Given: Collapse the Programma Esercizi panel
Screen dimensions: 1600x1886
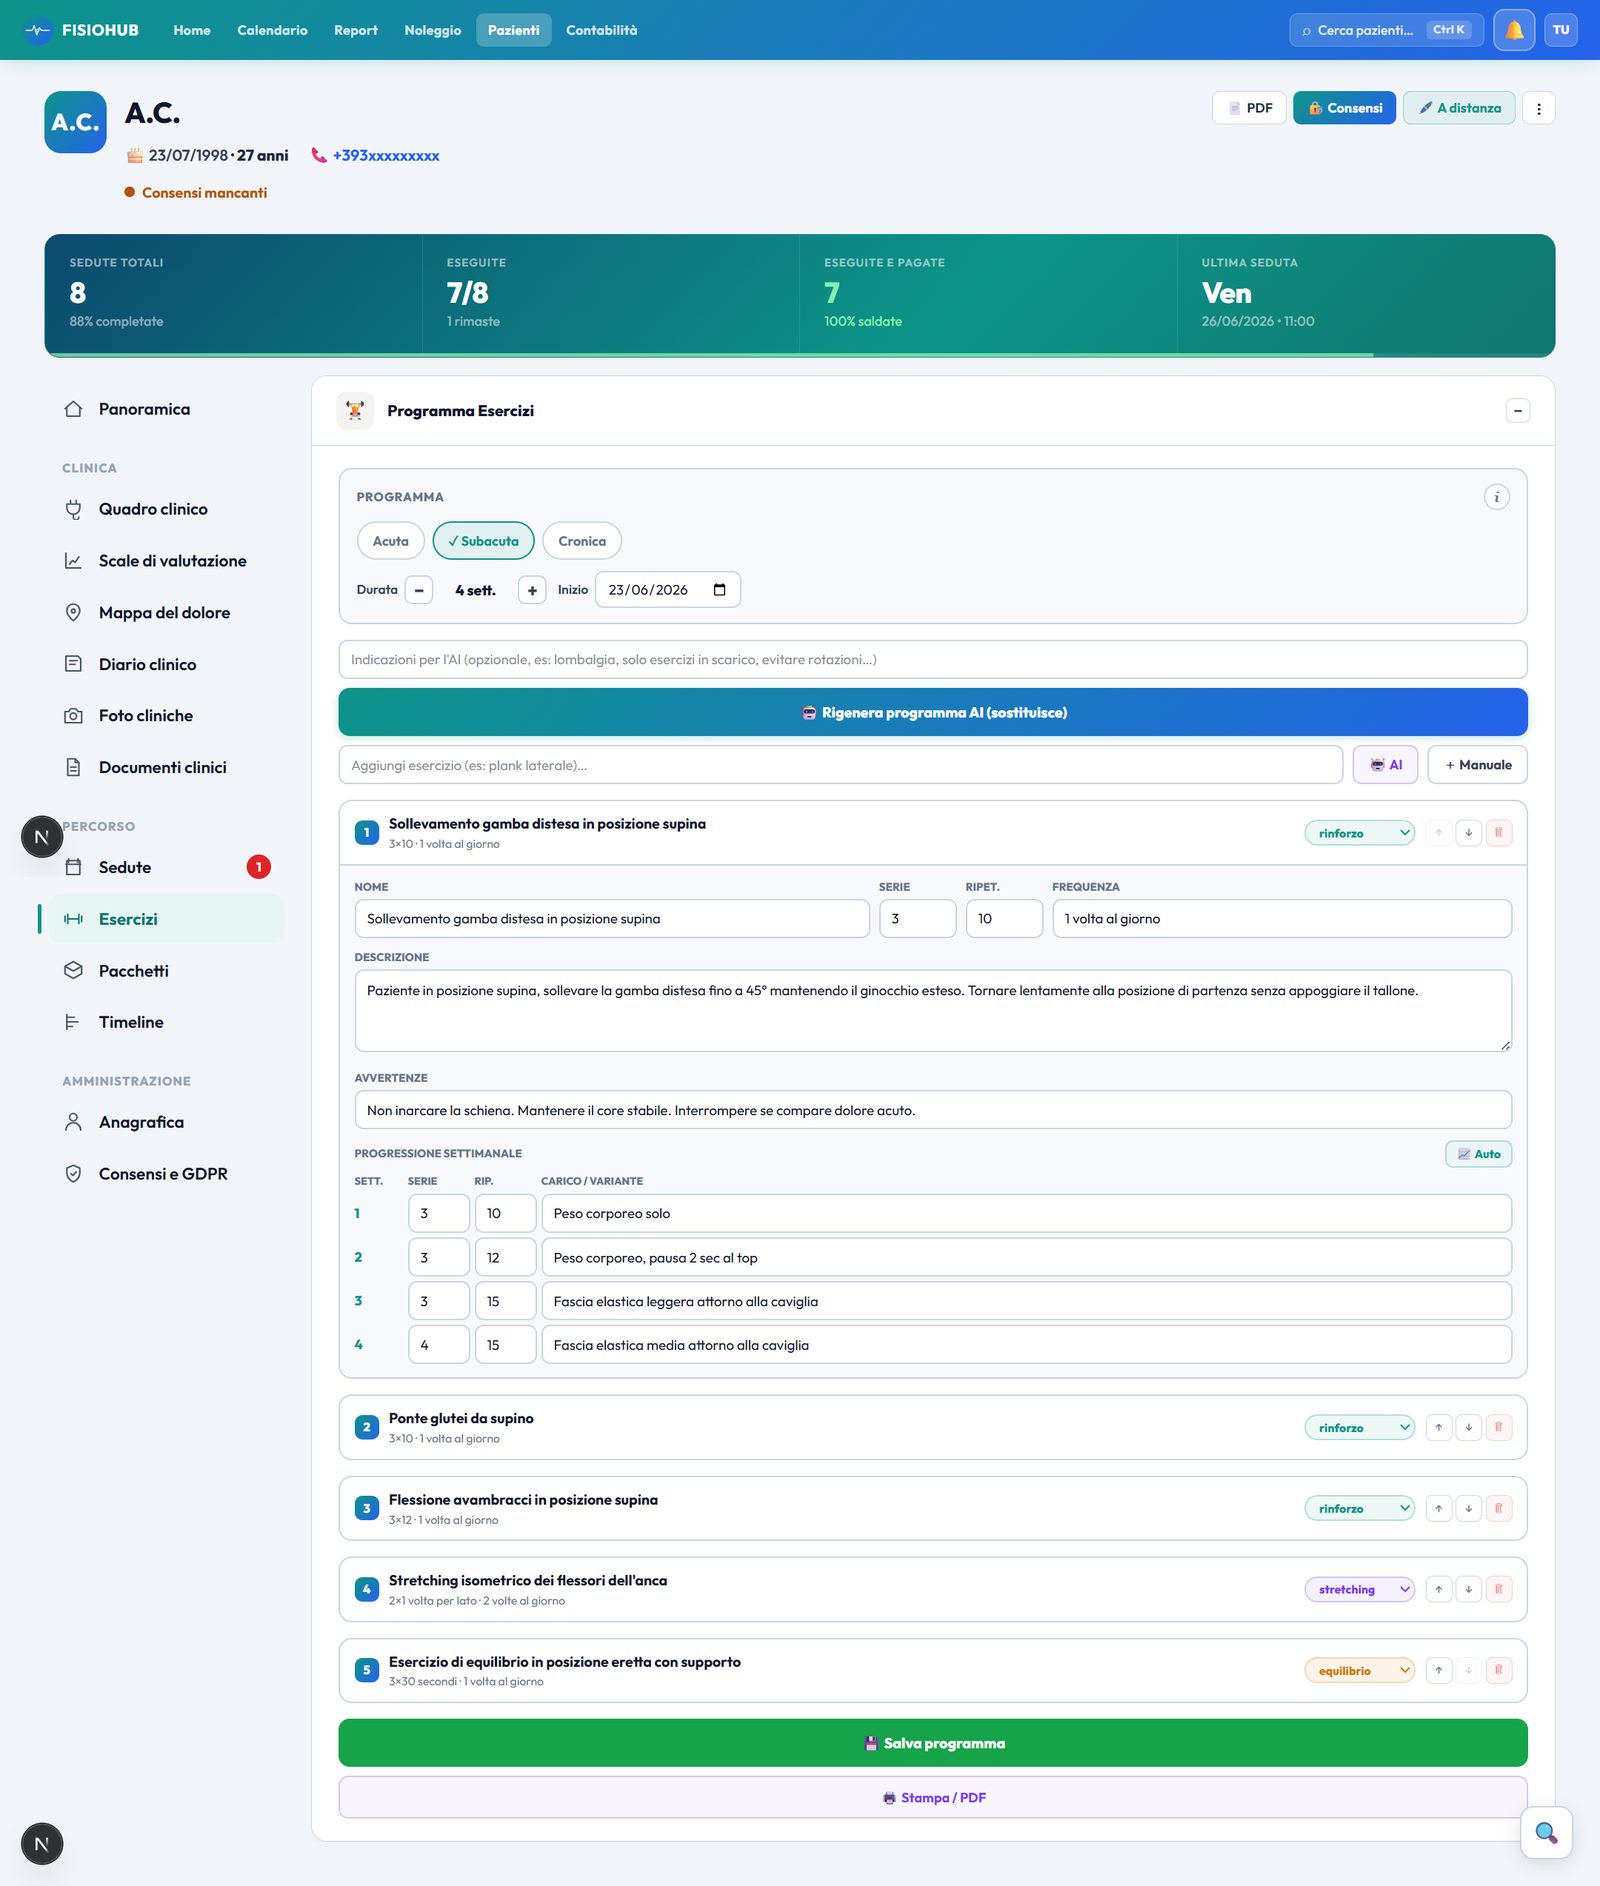Looking at the screenshot, I should [1517, 411].
